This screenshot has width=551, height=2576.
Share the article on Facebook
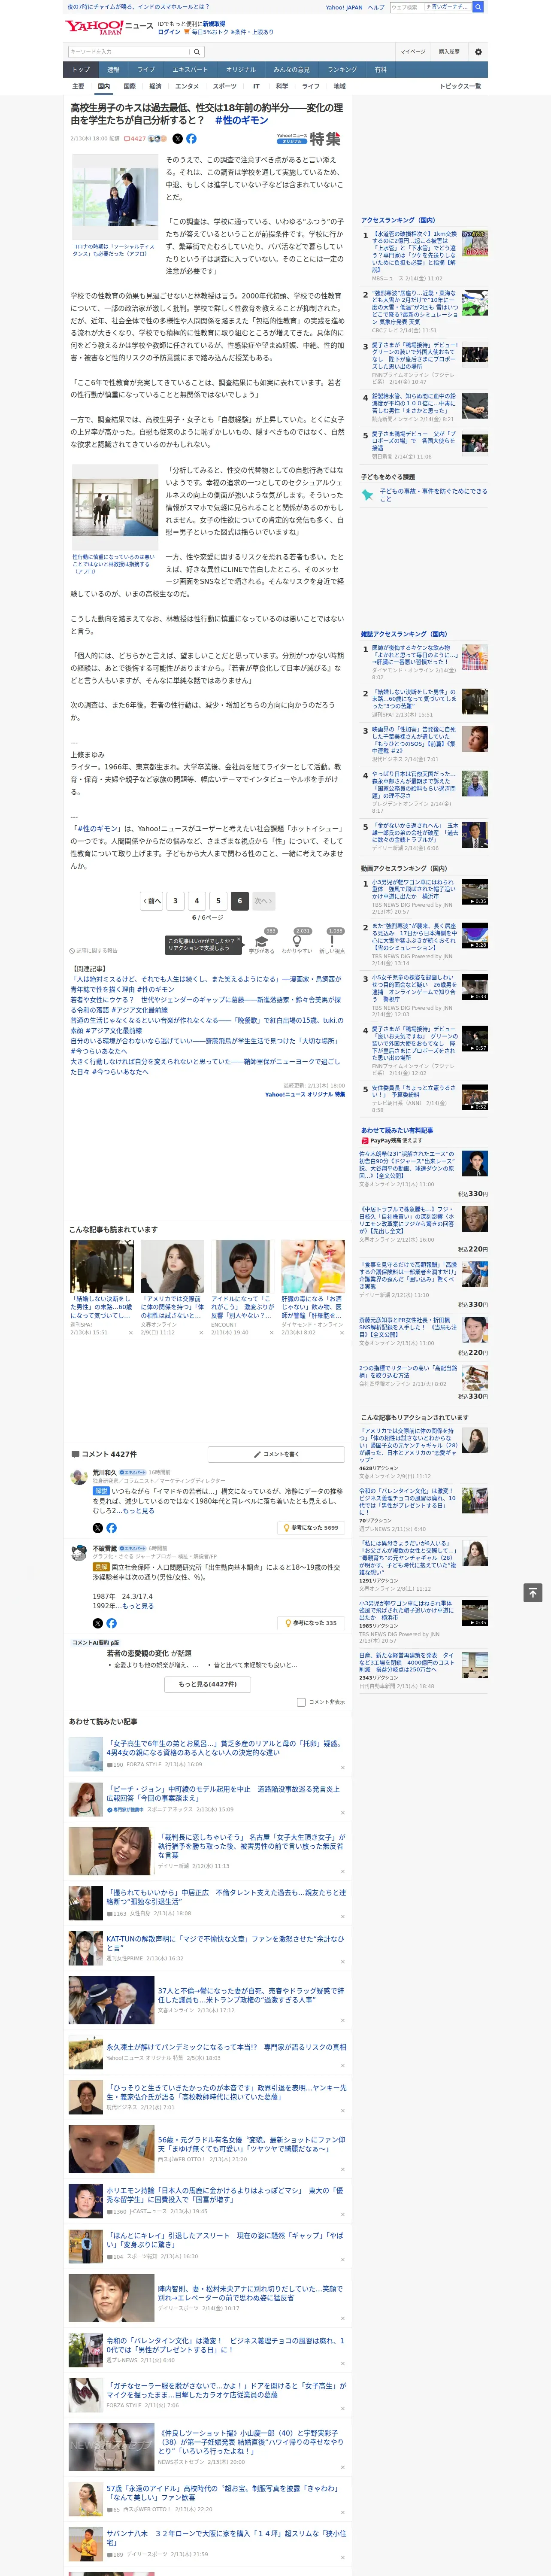tap(191, 139)
